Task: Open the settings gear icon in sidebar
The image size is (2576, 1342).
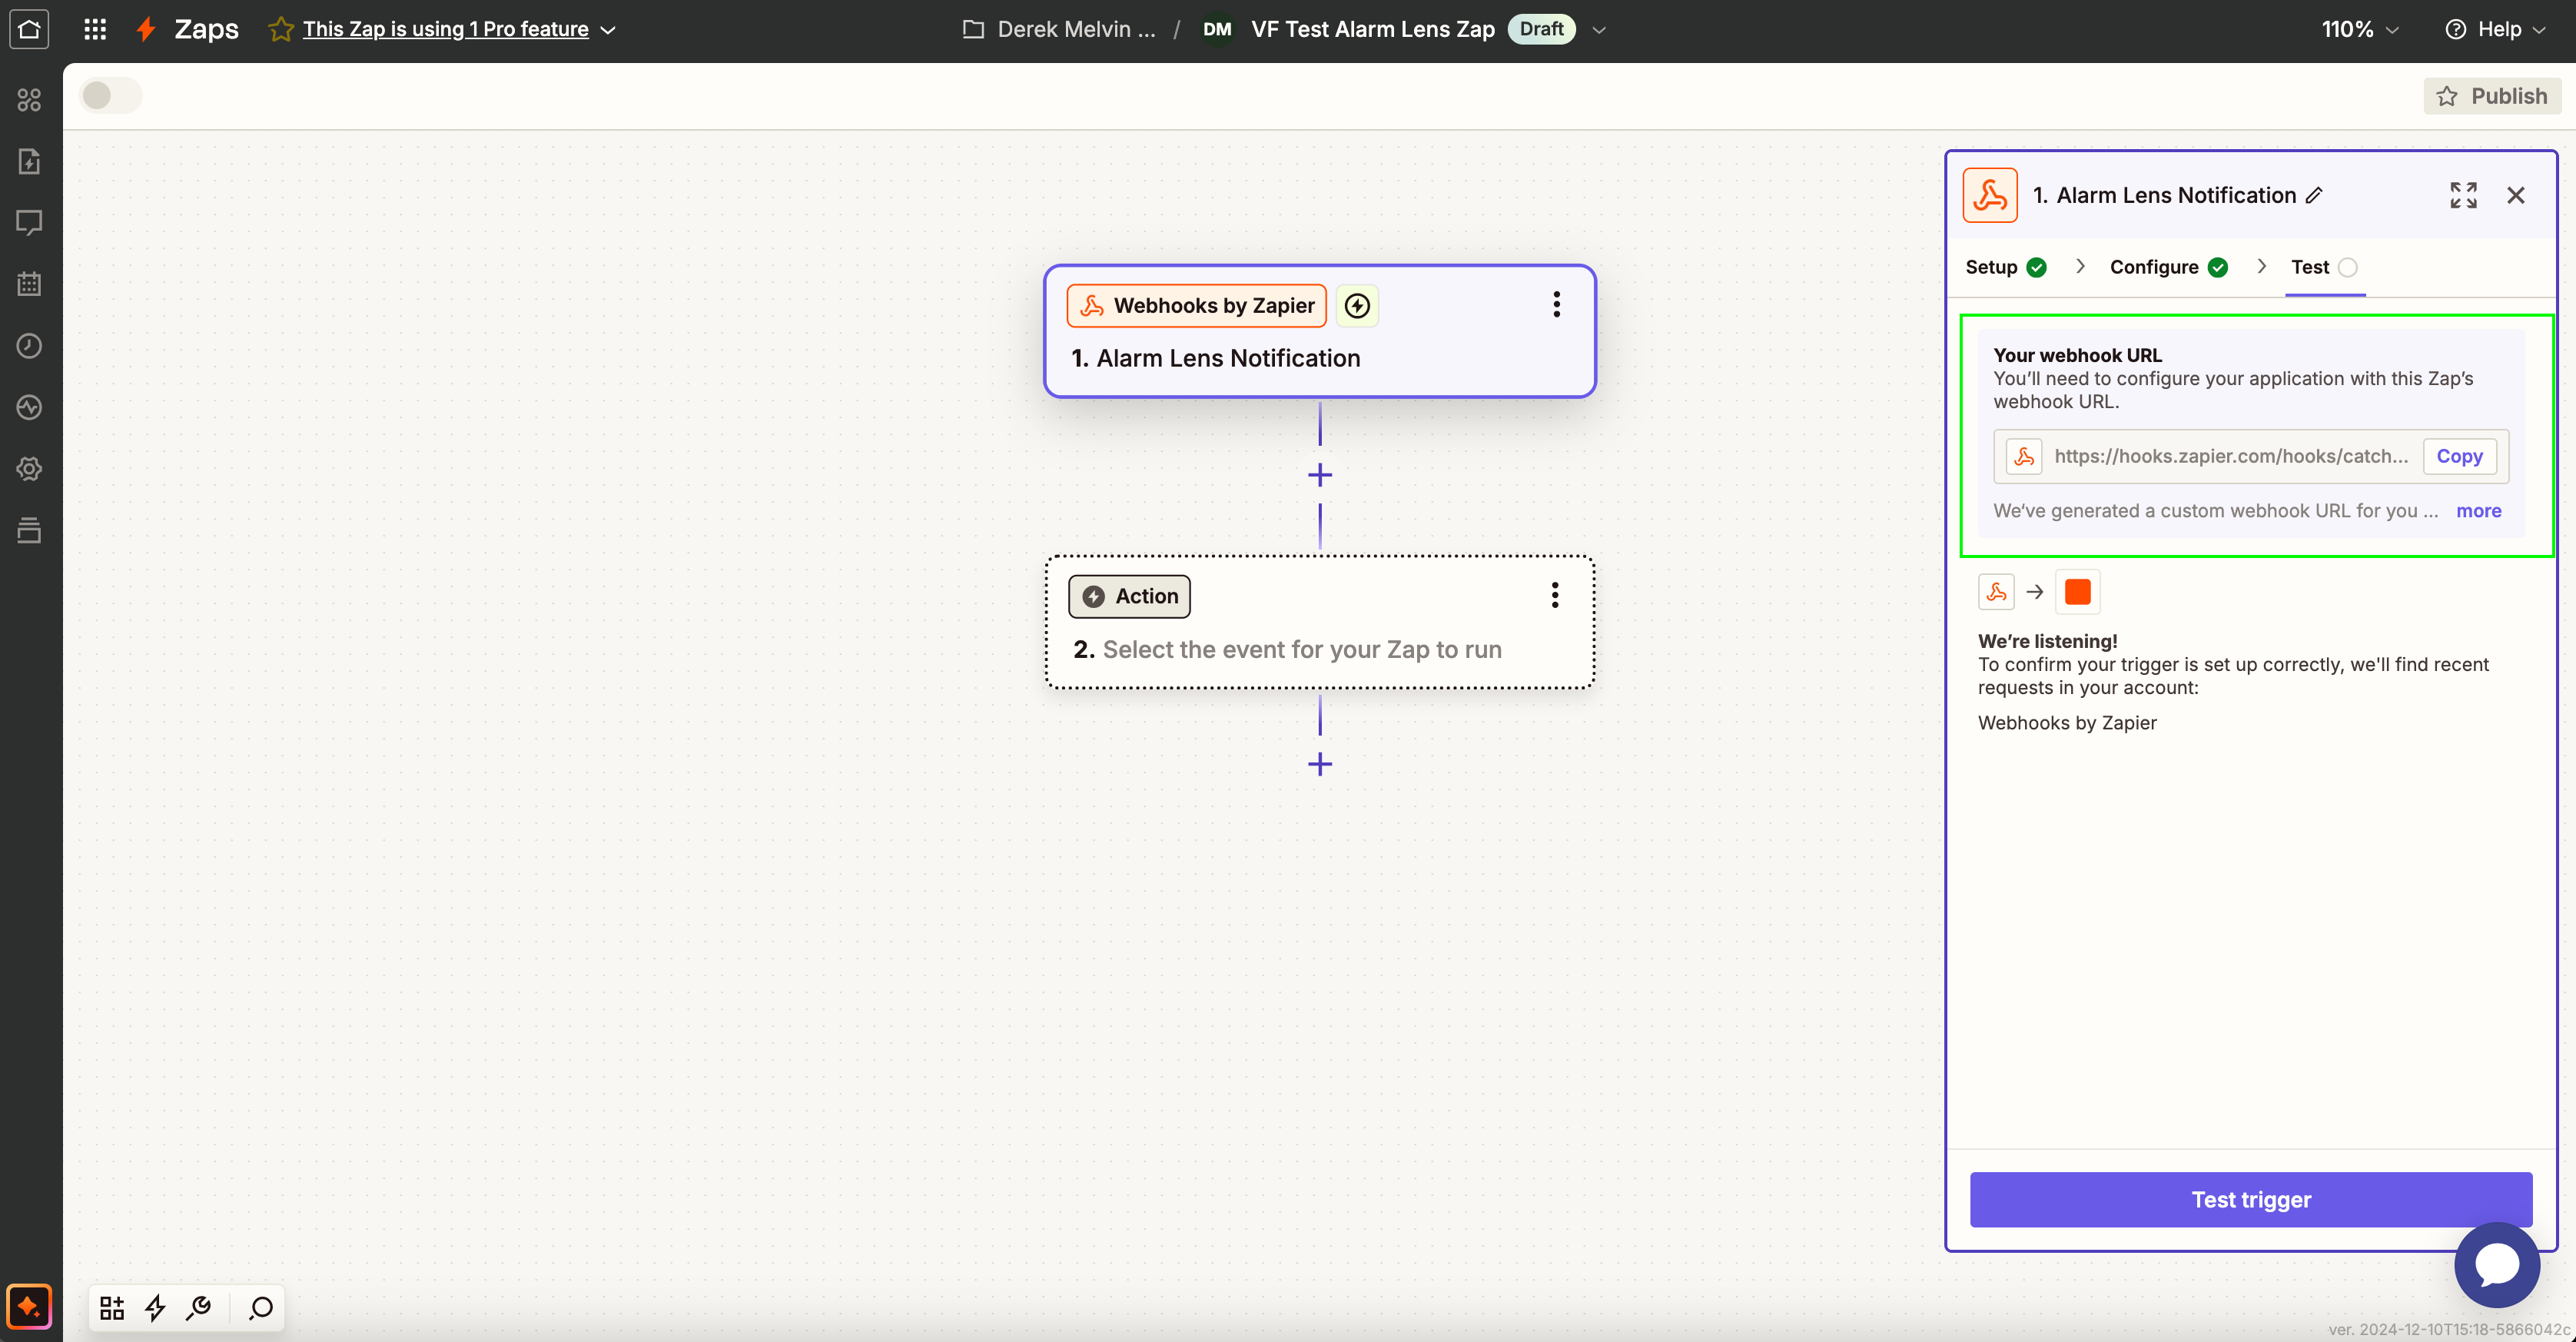Action: pos(29,469)
